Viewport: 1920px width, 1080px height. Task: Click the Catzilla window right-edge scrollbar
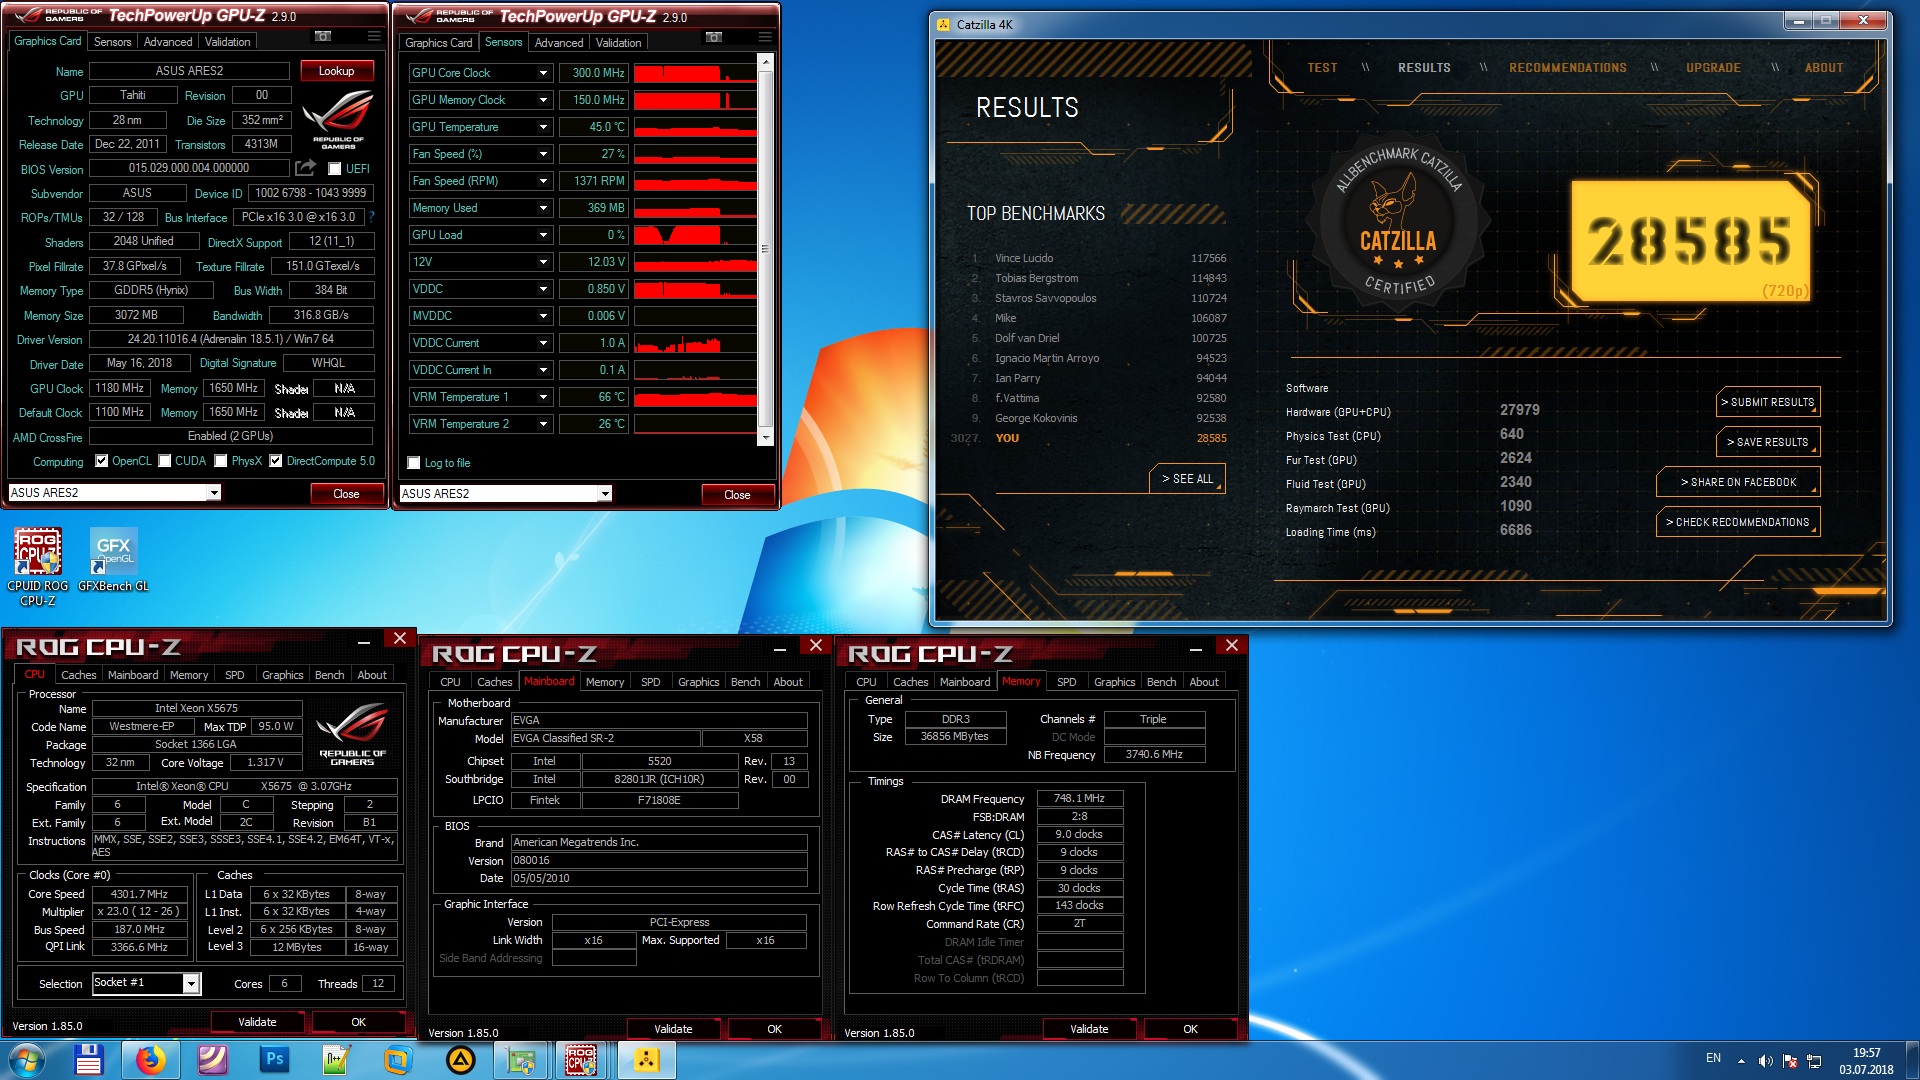1888,110
